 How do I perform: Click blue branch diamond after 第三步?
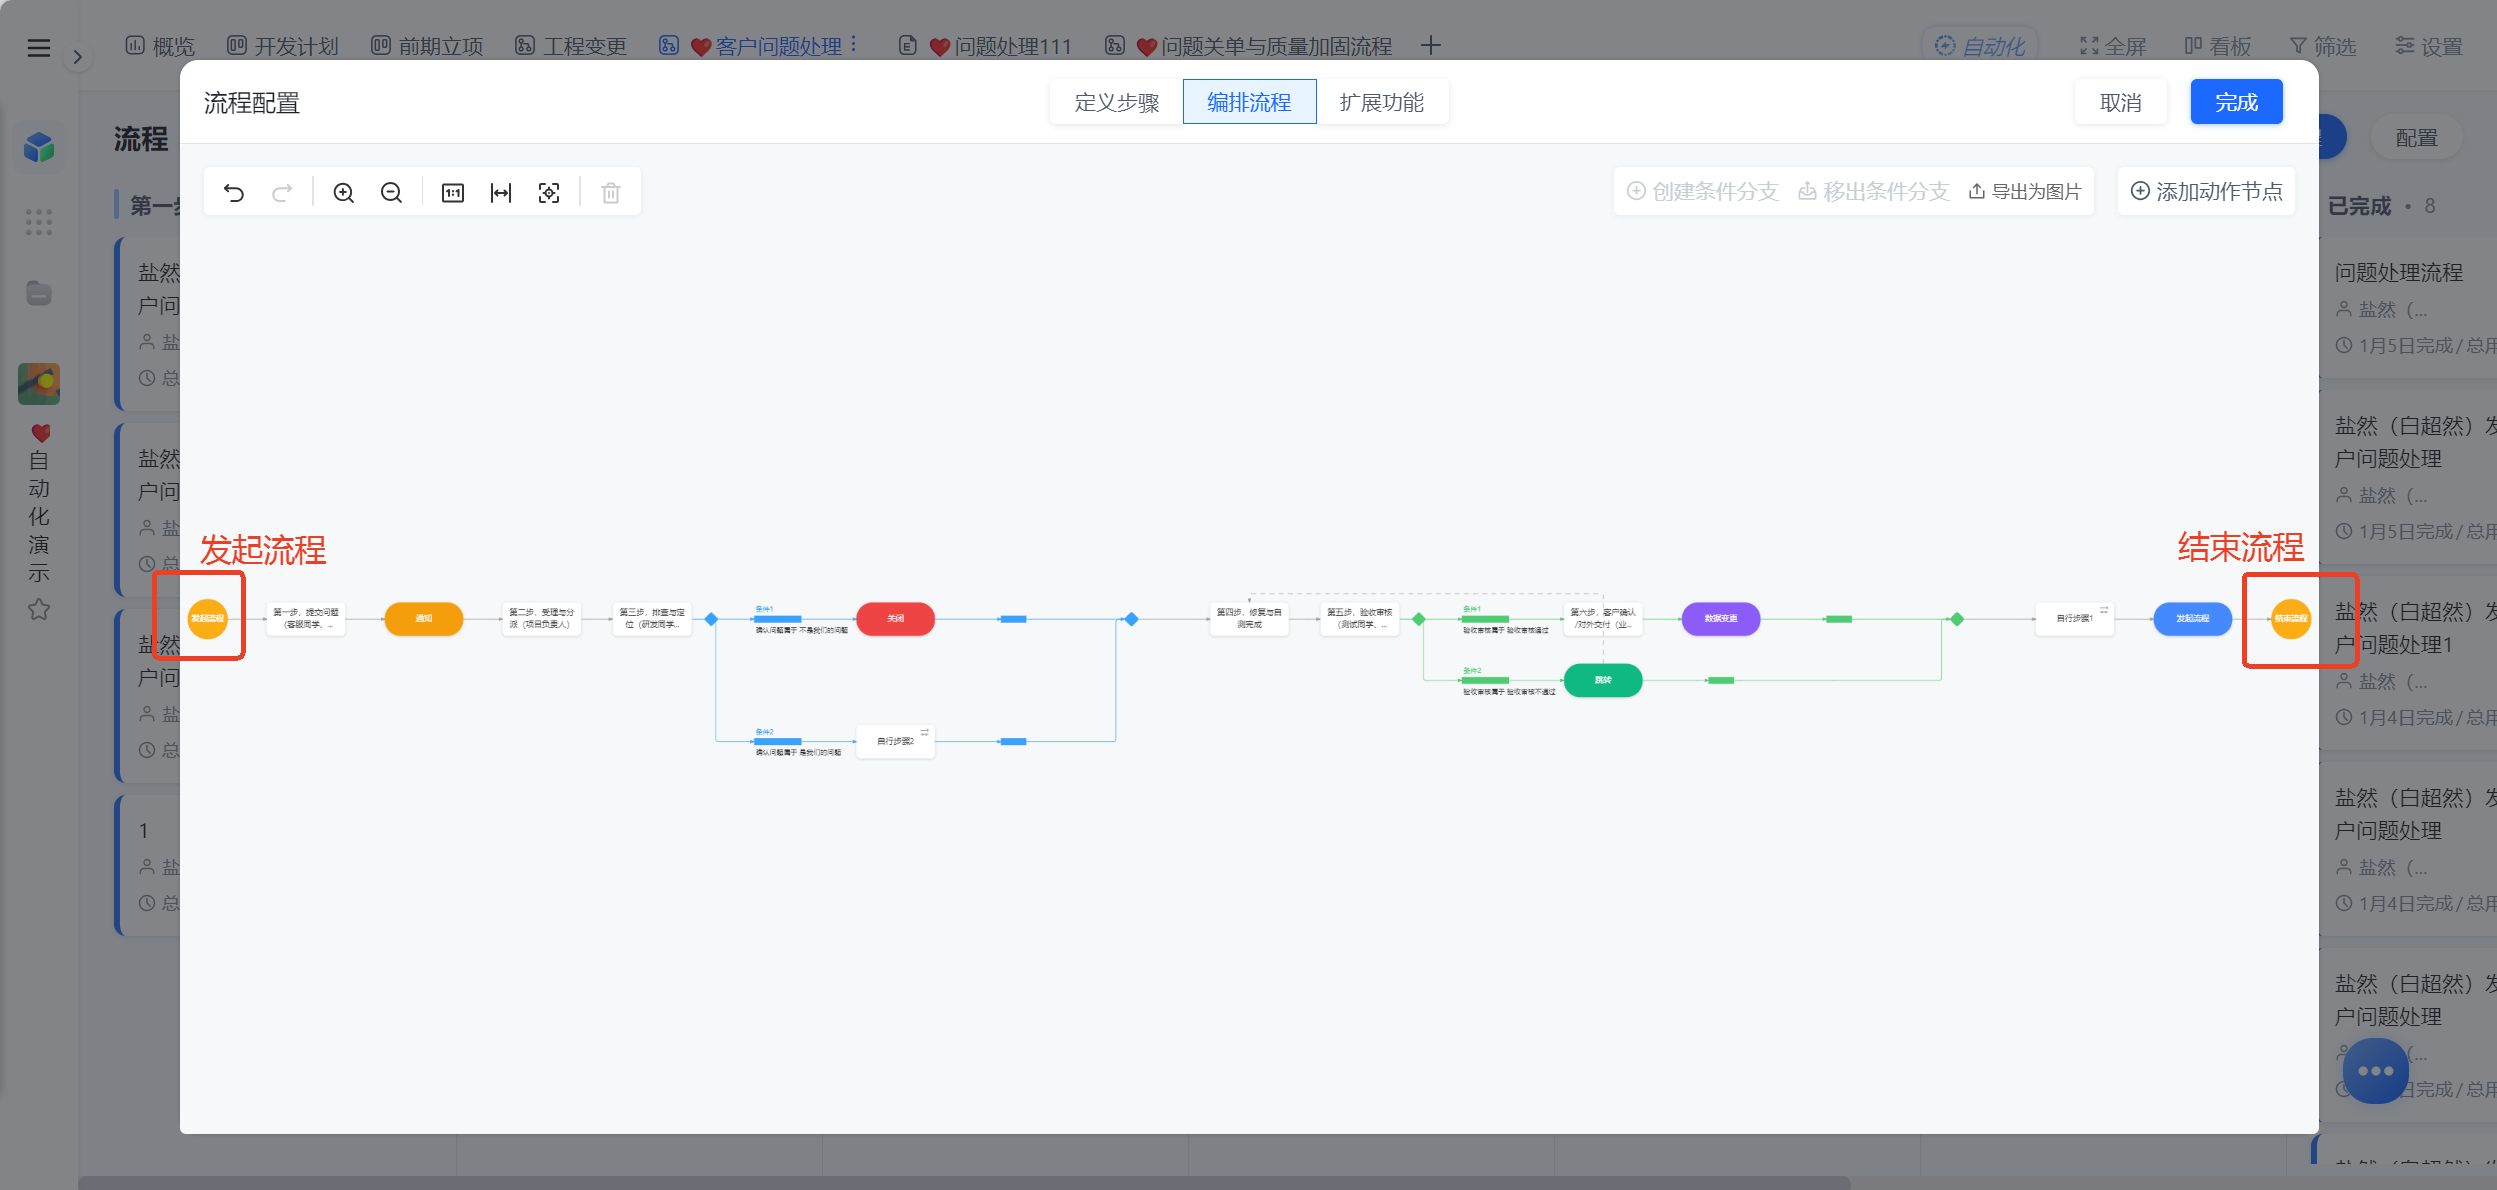(711, 619)
